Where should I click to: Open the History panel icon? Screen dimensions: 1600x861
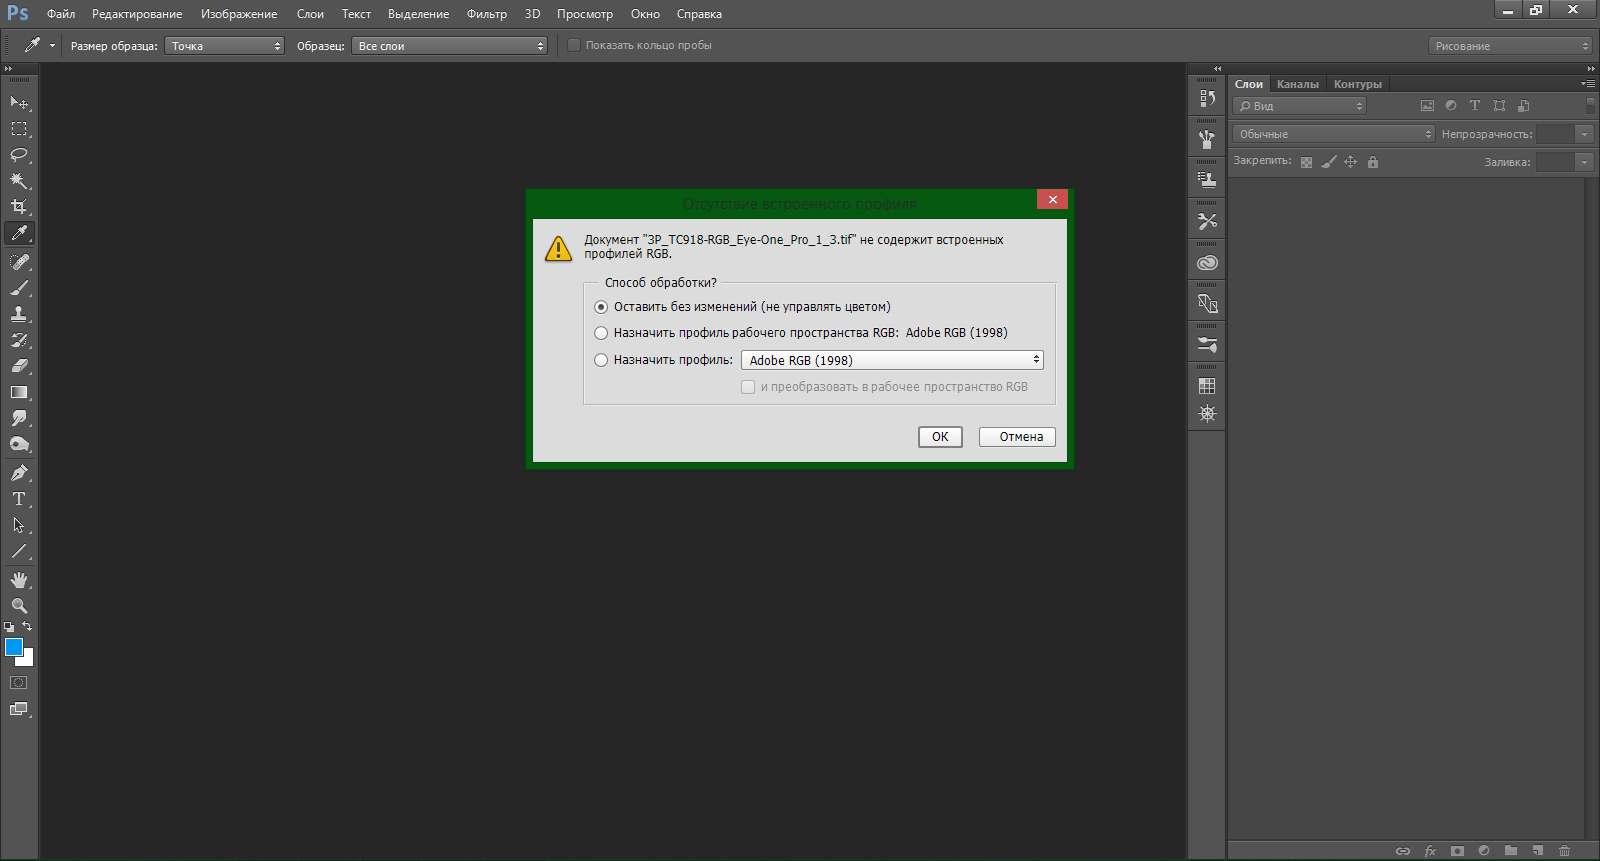coord(1207,99)
